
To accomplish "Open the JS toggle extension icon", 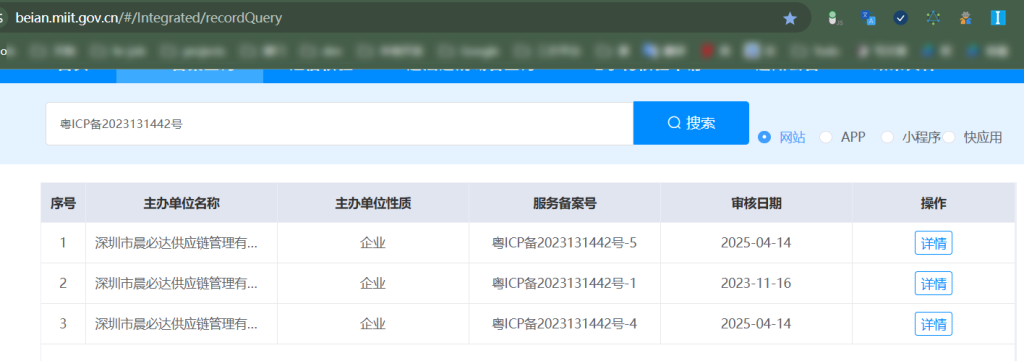I will point(834,18).
